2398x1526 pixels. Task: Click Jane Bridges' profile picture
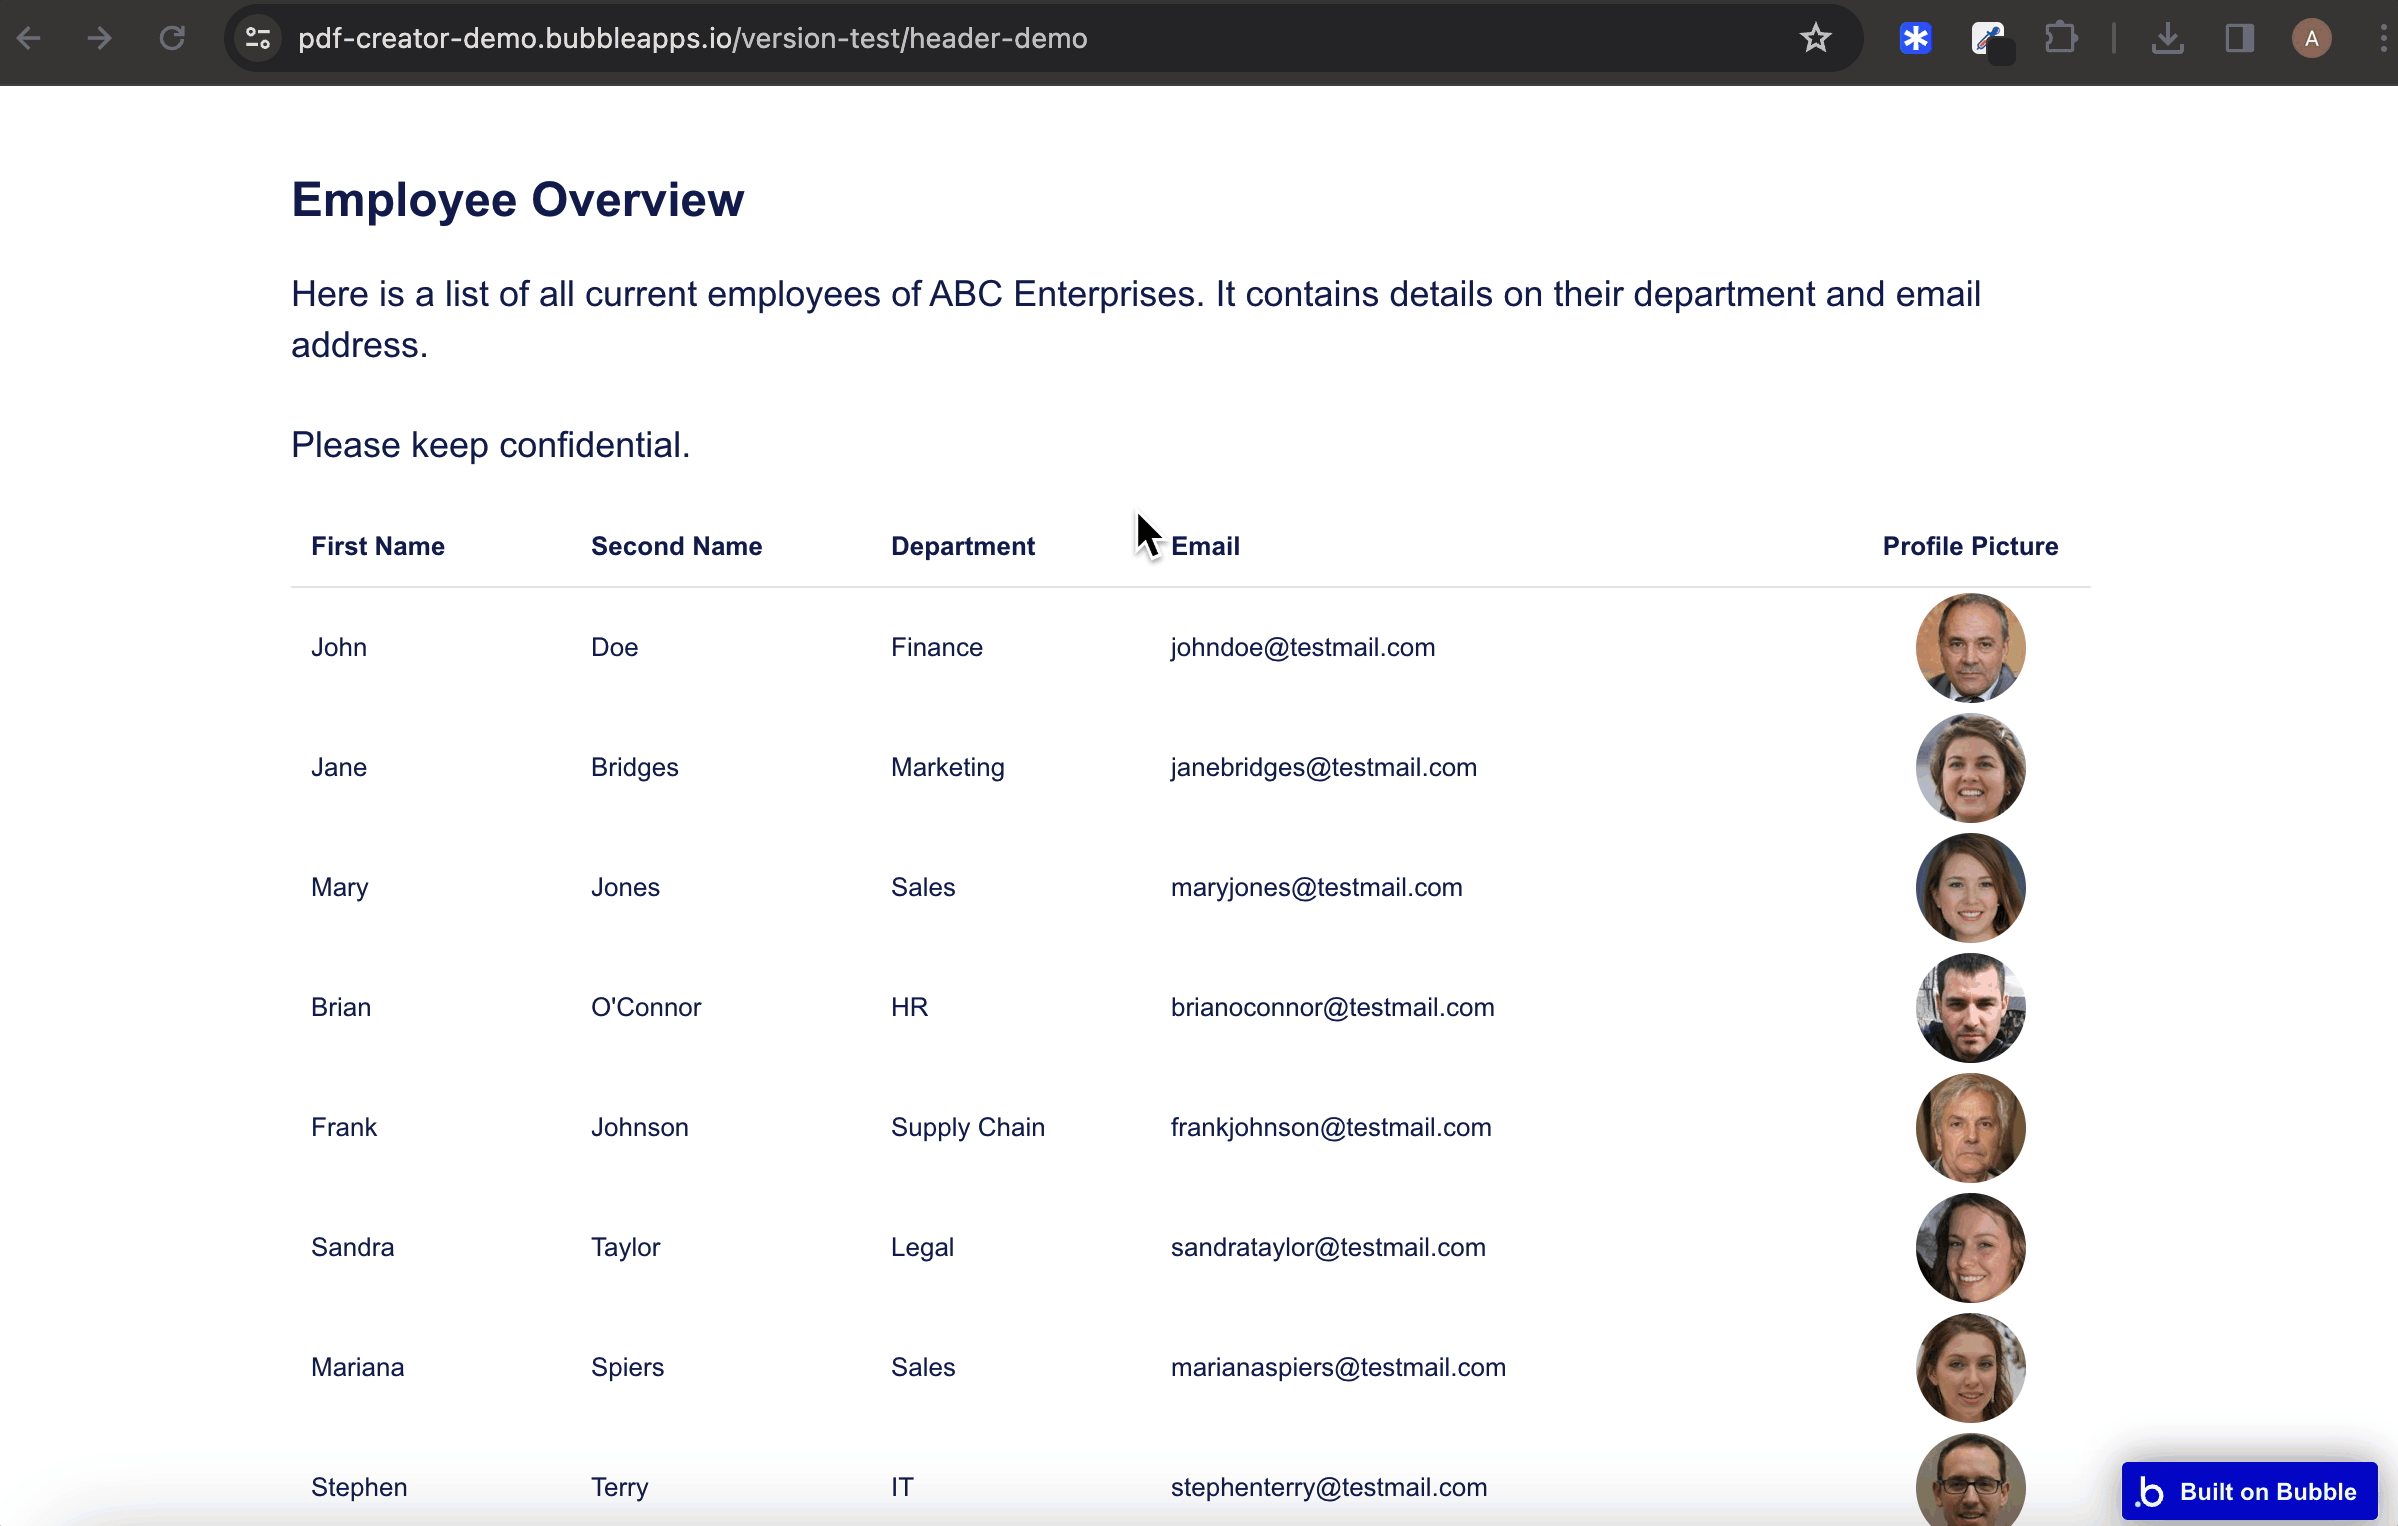pyautogui.click(x=1970, y=768)
